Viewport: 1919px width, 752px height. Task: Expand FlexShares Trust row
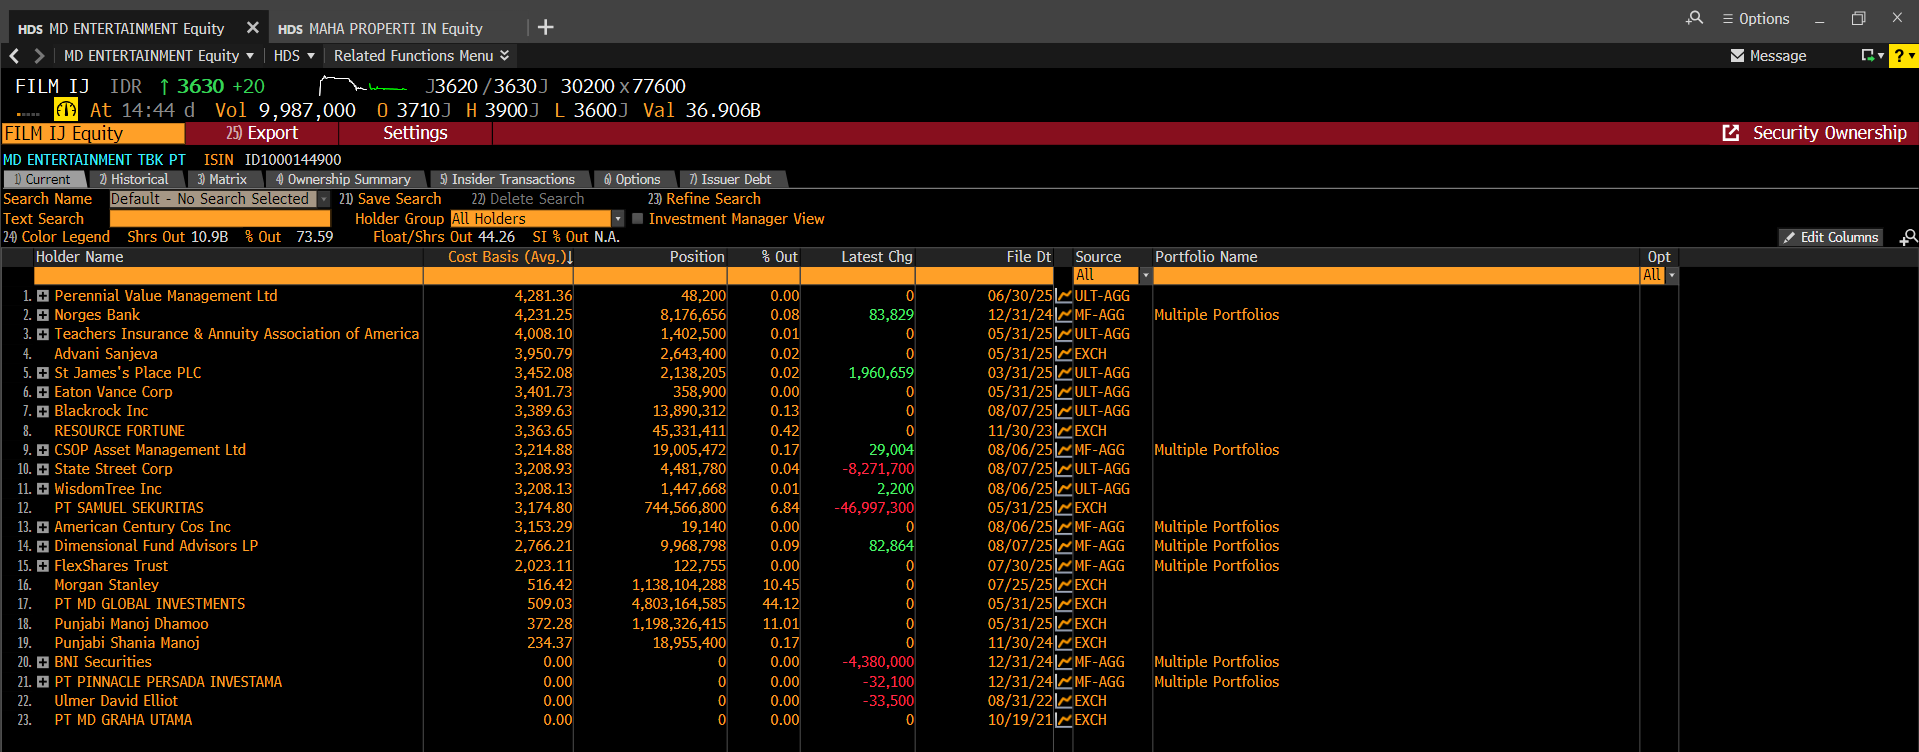(x=43, y=566)
